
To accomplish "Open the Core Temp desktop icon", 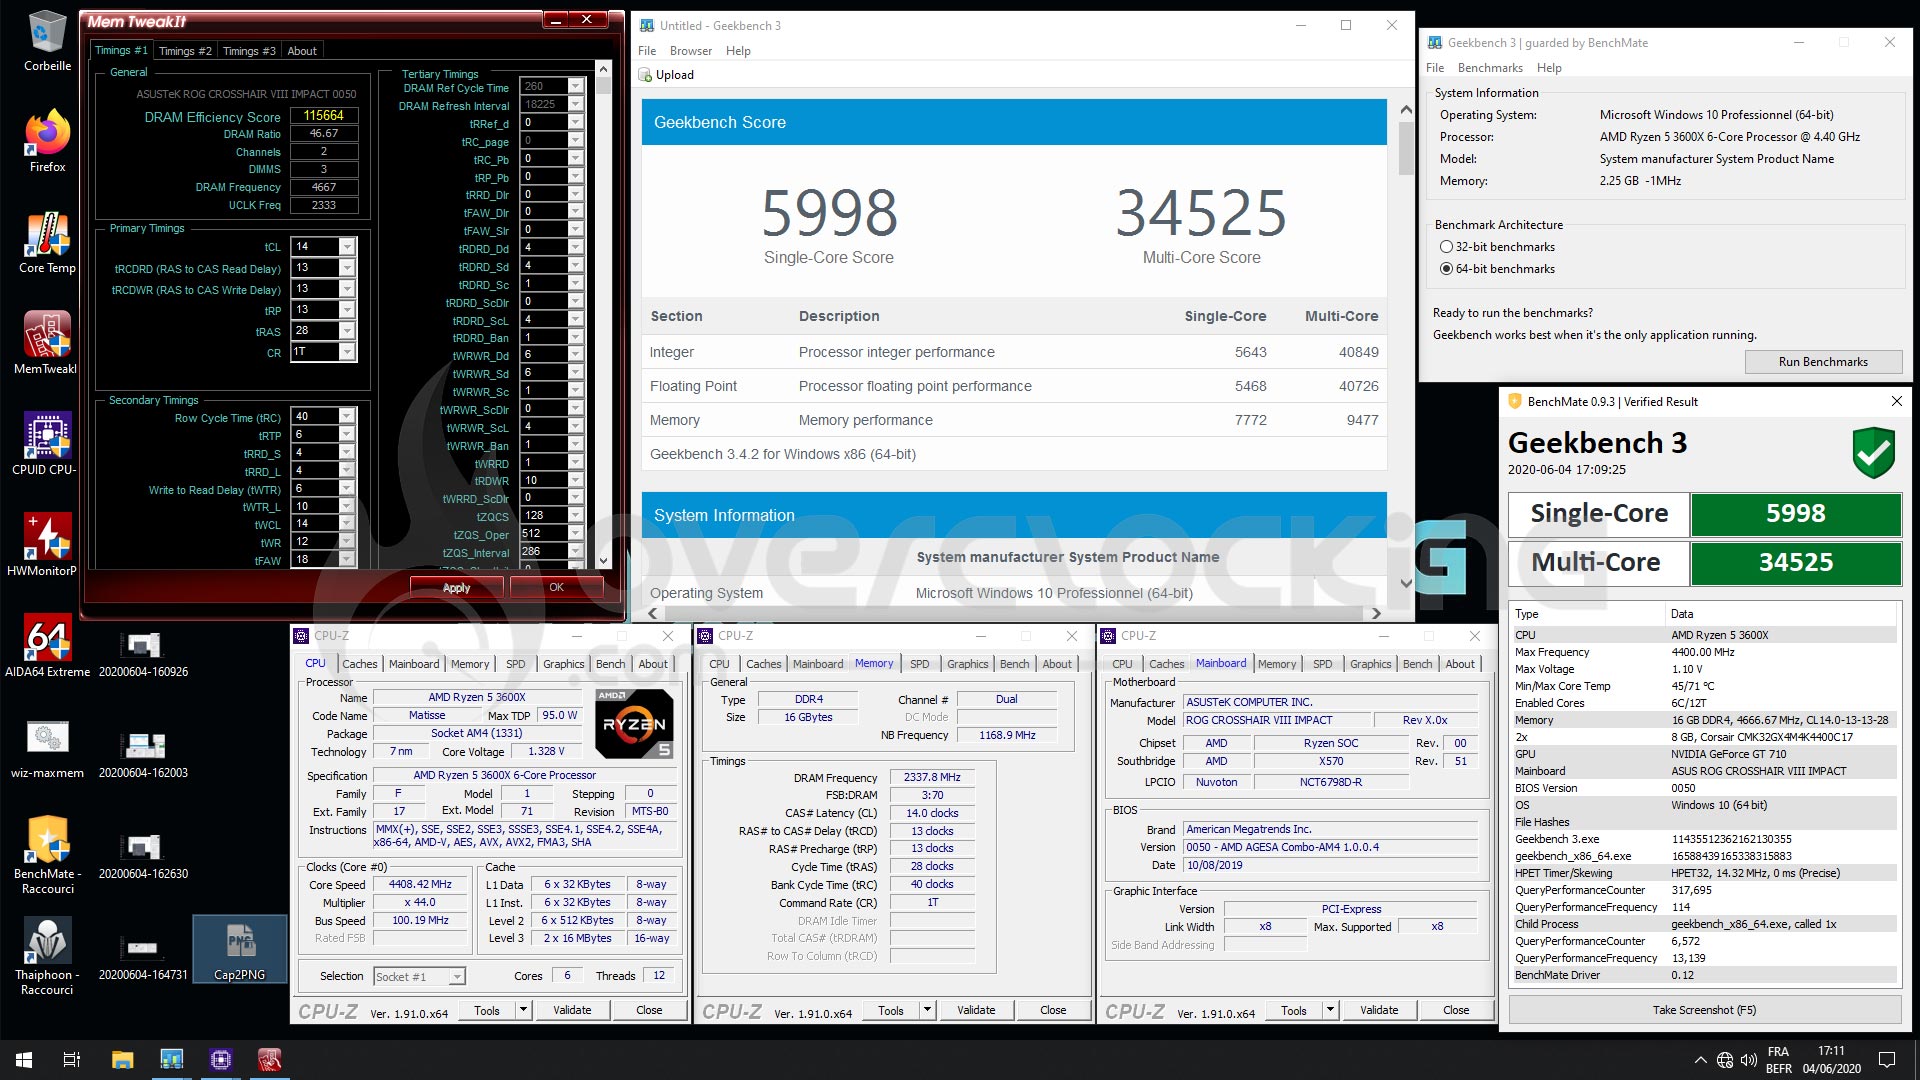I will point(47,243).
